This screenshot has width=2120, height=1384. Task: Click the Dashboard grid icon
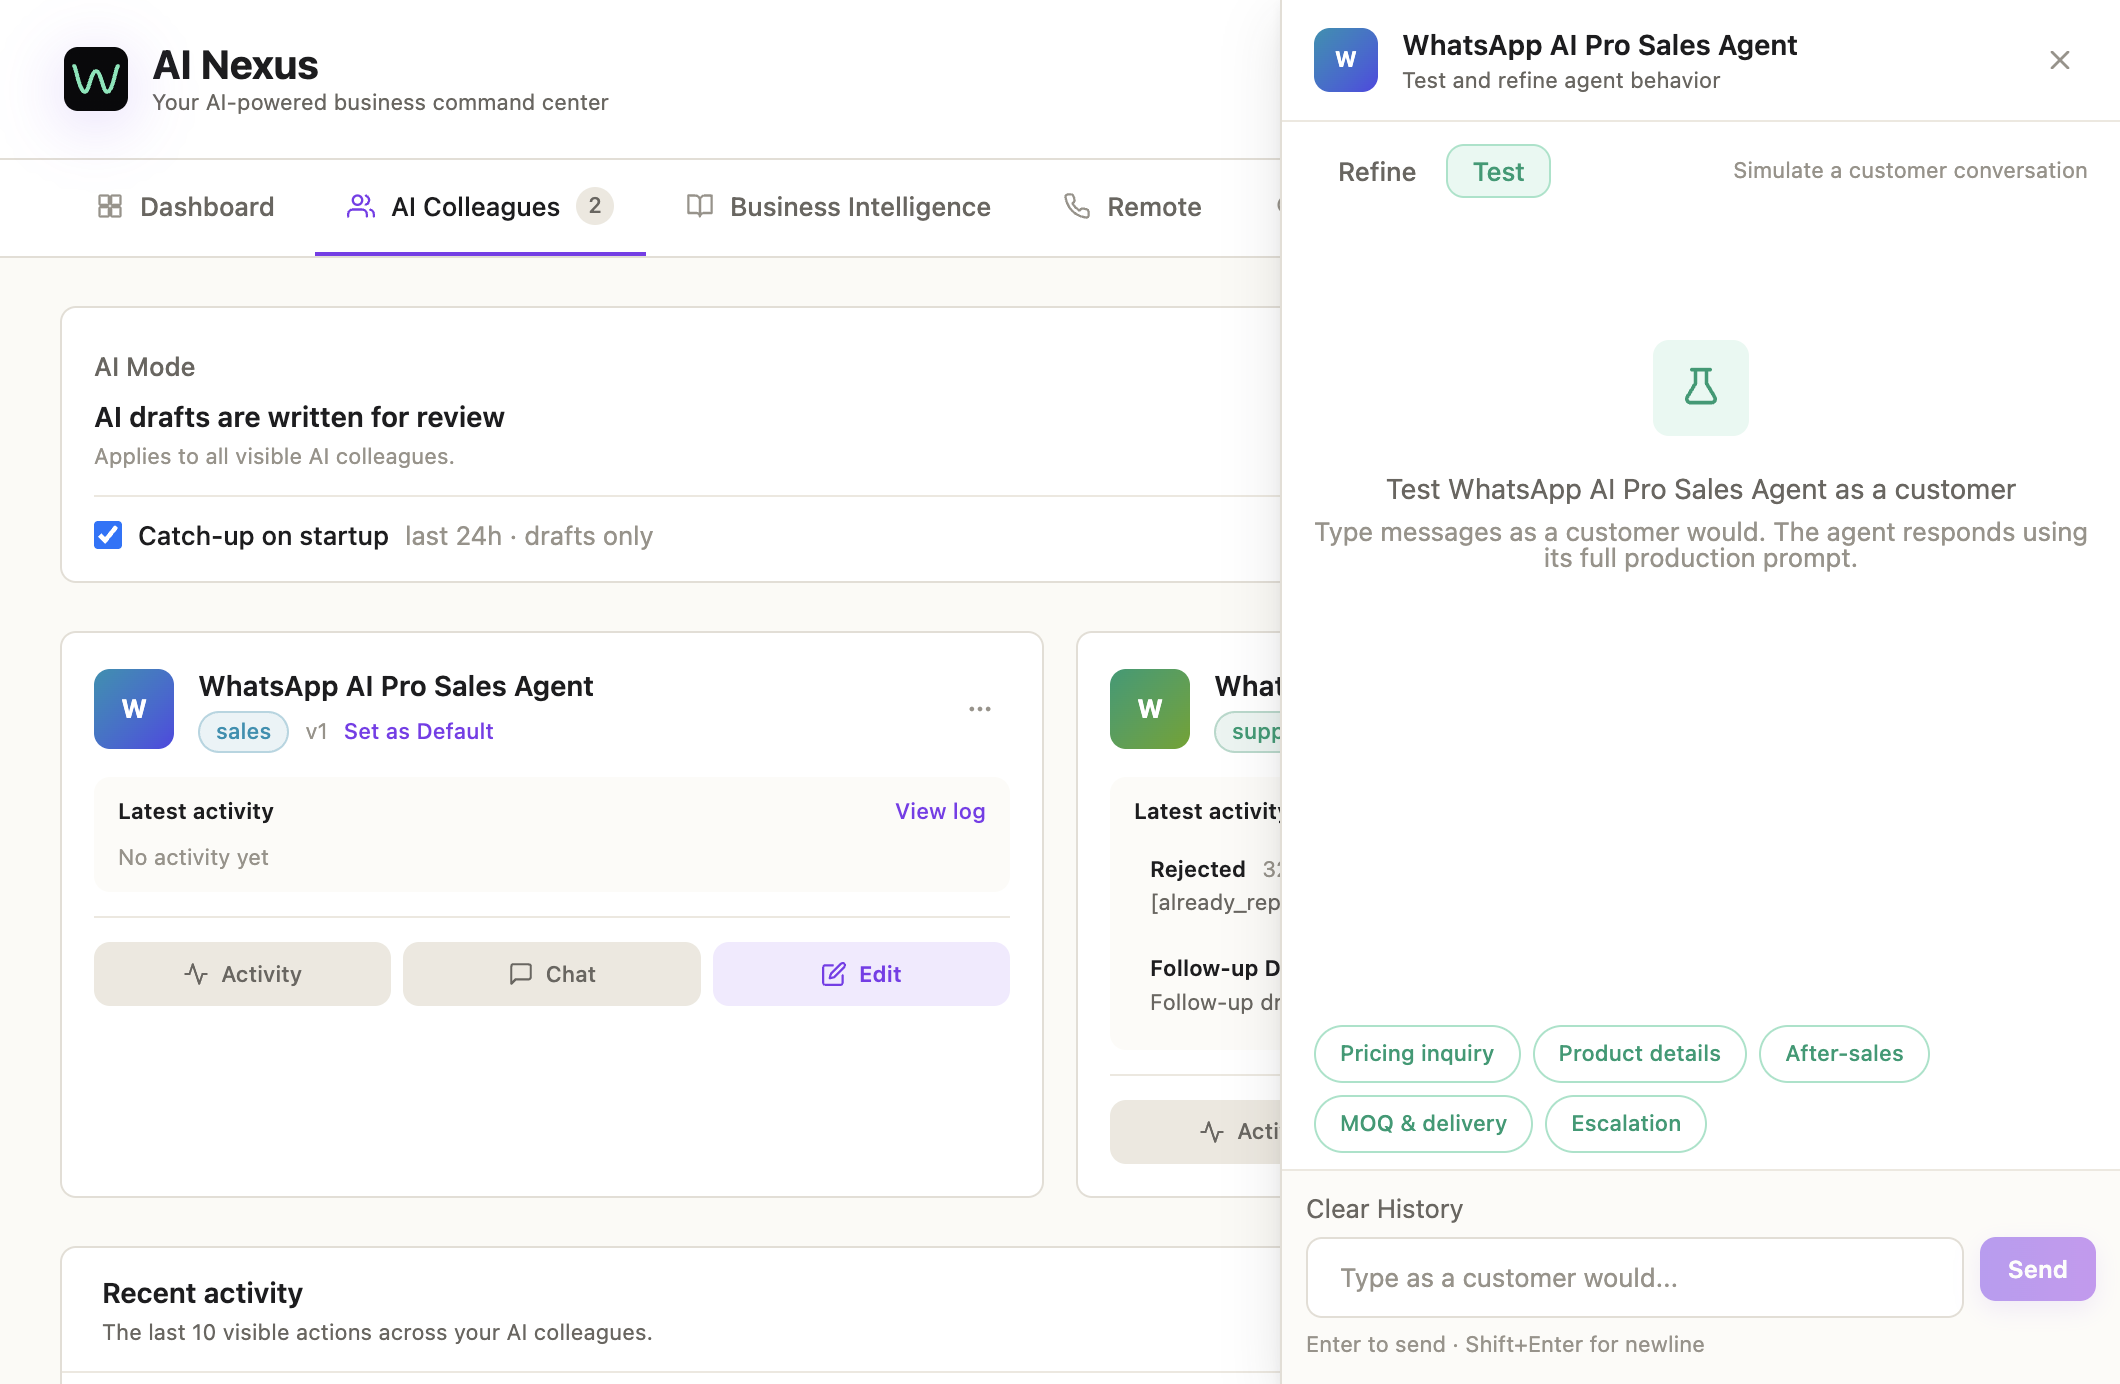coord(110,206)
